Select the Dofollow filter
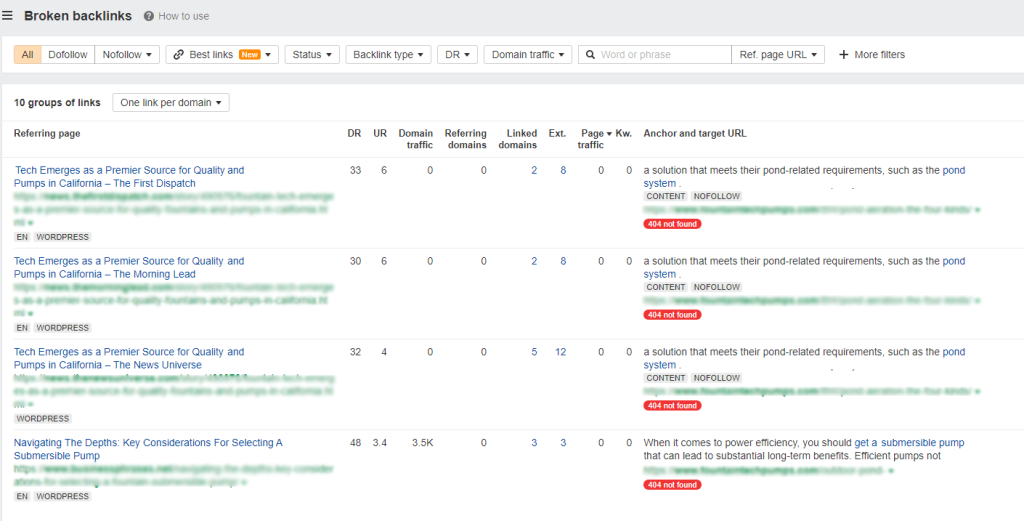The image size is (1024, 521). [68, 55]
